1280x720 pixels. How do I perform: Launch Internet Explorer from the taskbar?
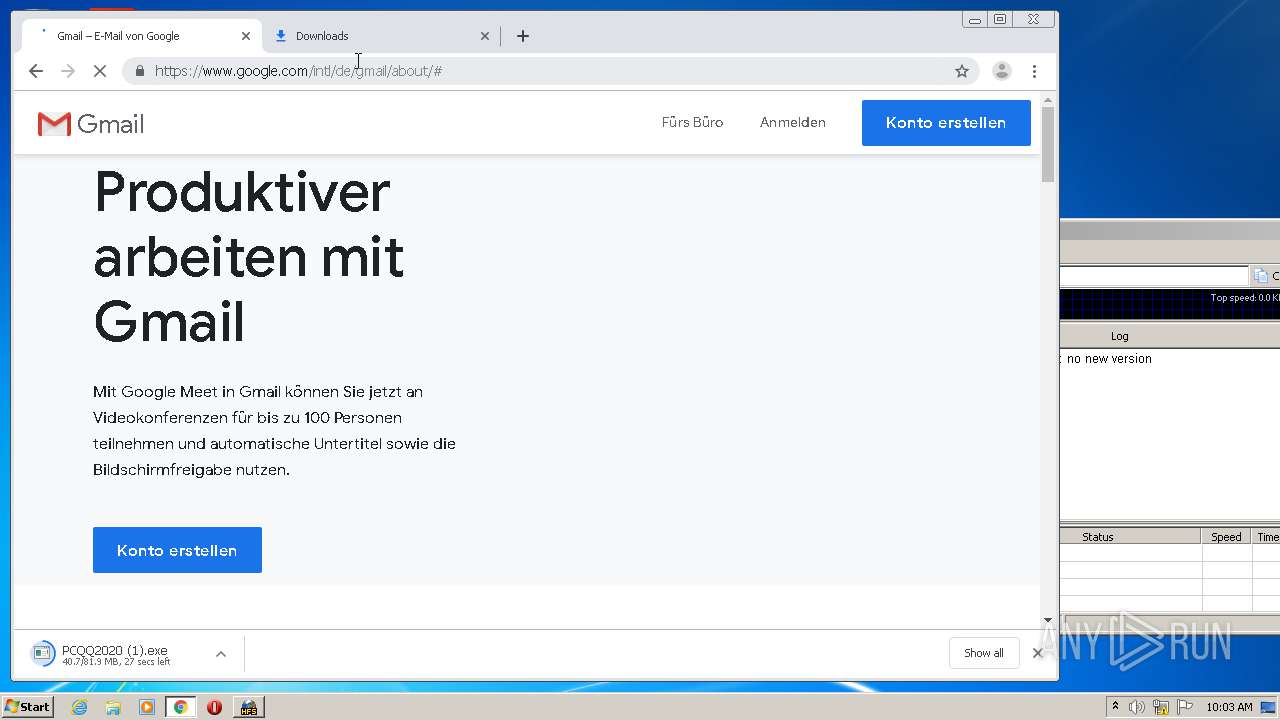tap(79, 707)
